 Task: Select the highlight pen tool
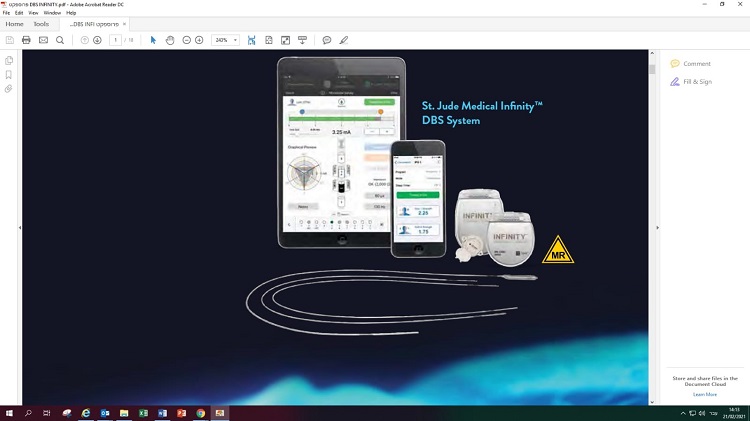coord(344,40)
